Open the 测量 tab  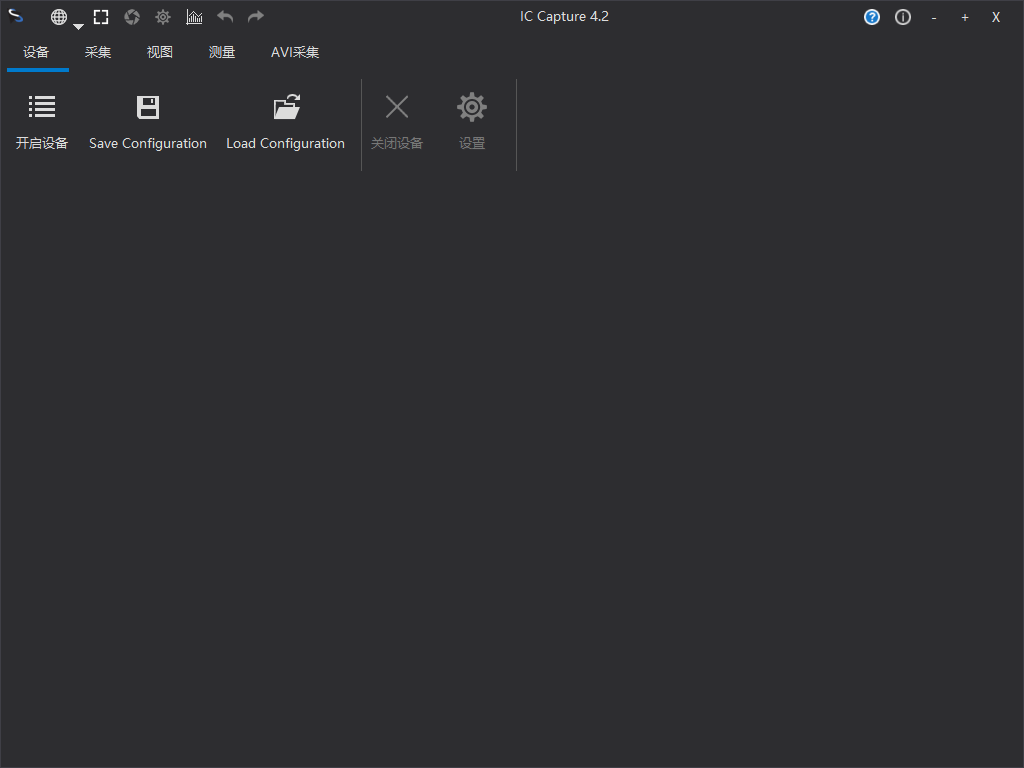[222, 52]
